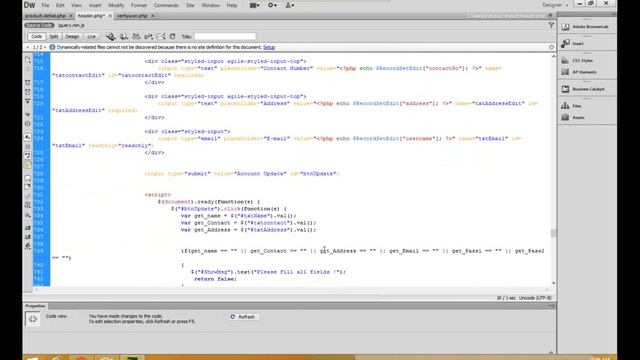Click into the Title input field

[x=225, y=37]
